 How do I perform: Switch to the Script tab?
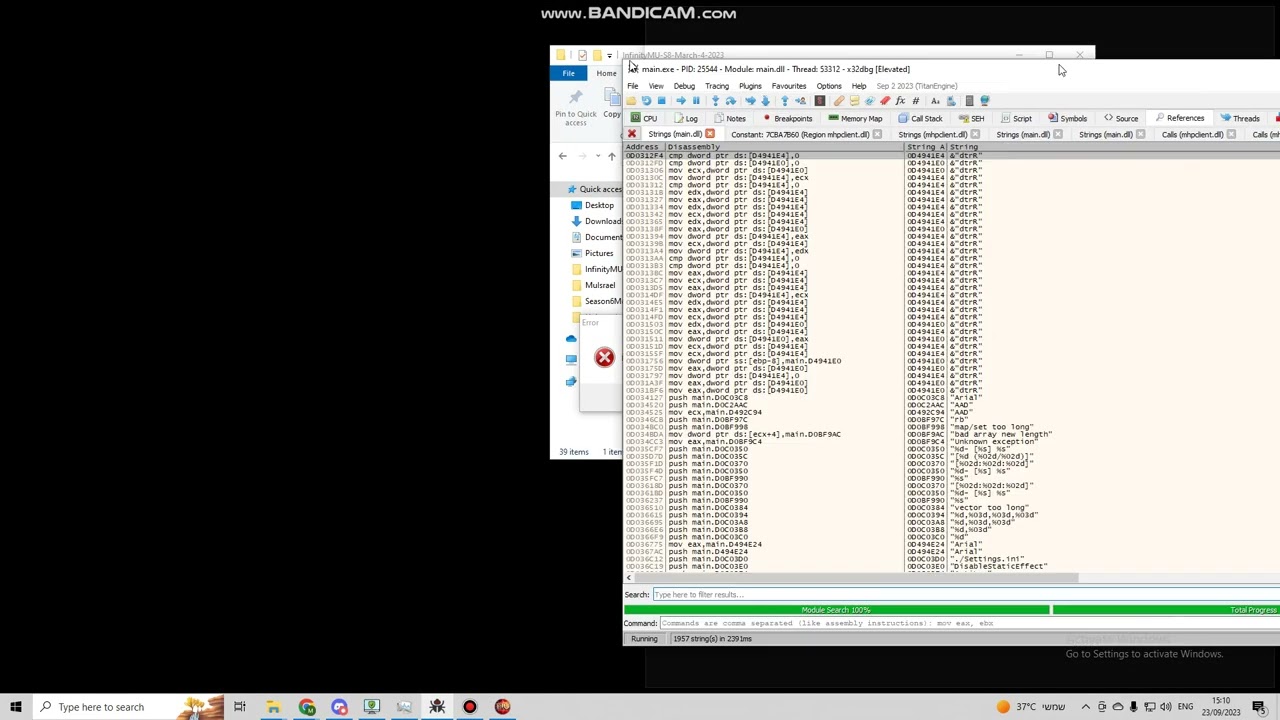(1015, 118)
